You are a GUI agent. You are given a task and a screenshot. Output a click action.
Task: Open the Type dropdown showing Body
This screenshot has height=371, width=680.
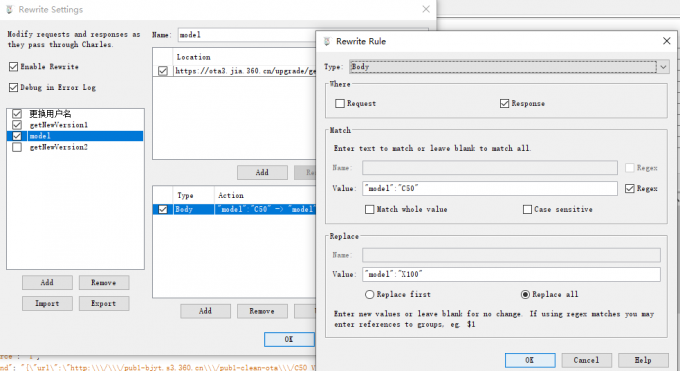click(x=503, y=66)
